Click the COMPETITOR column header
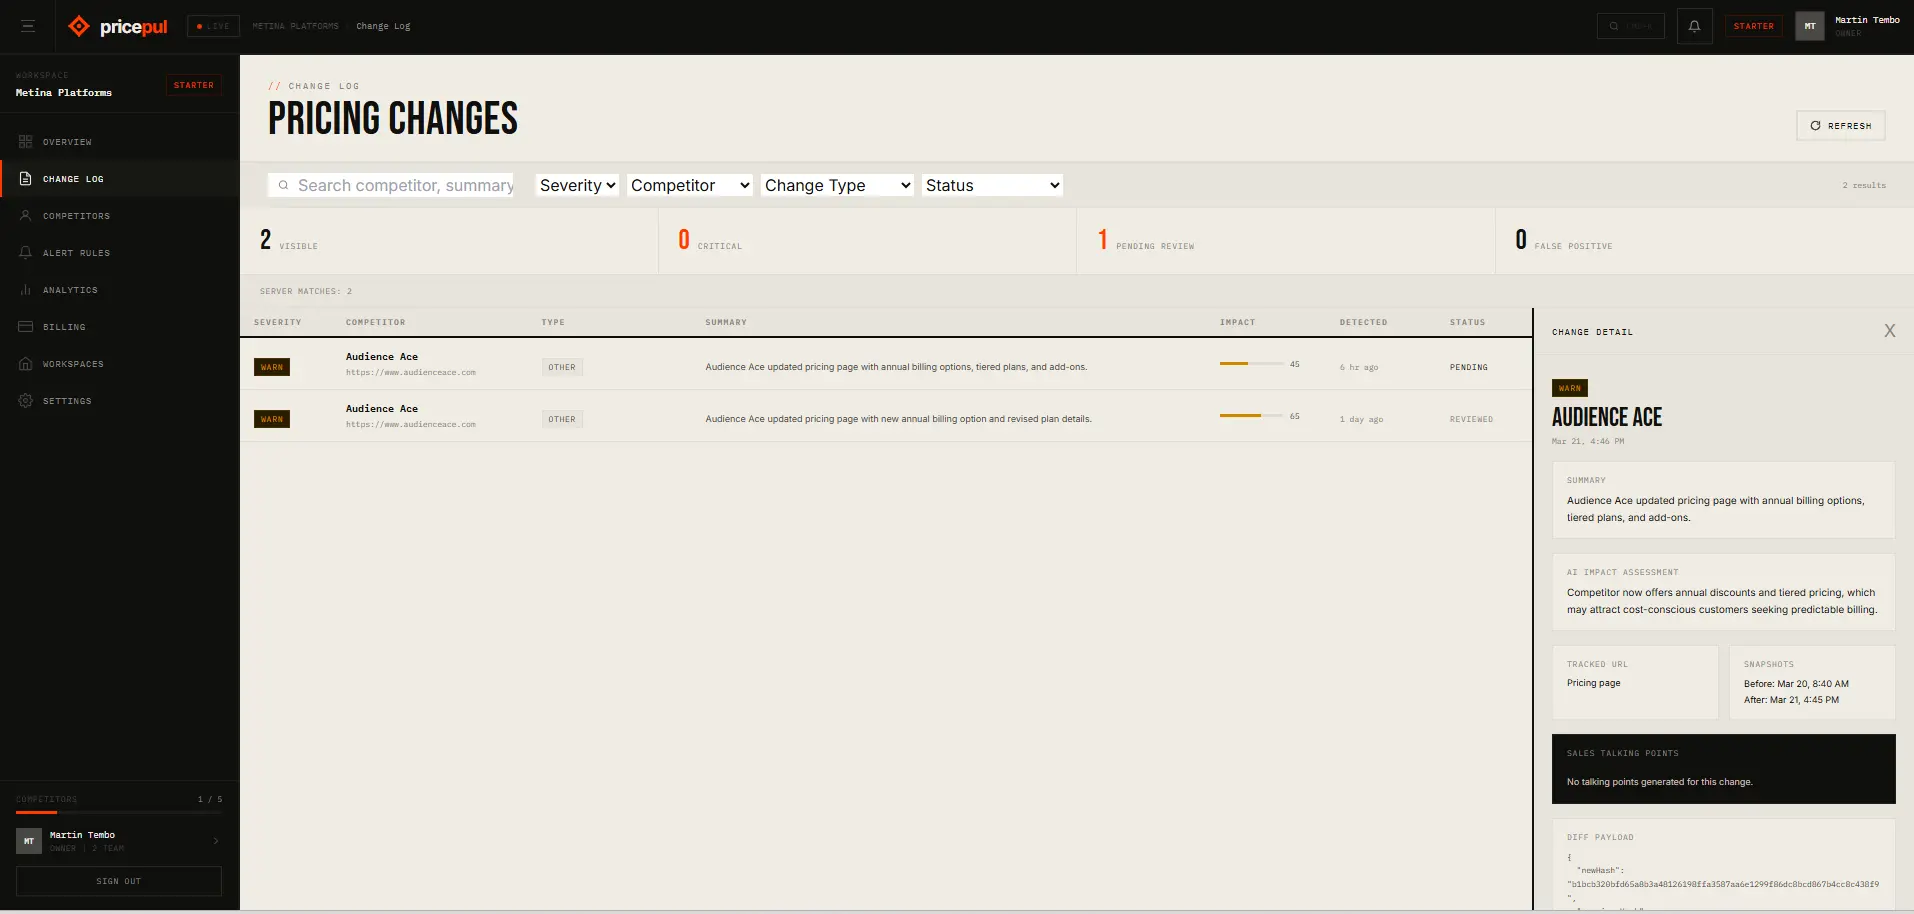 tap(376, 322)
